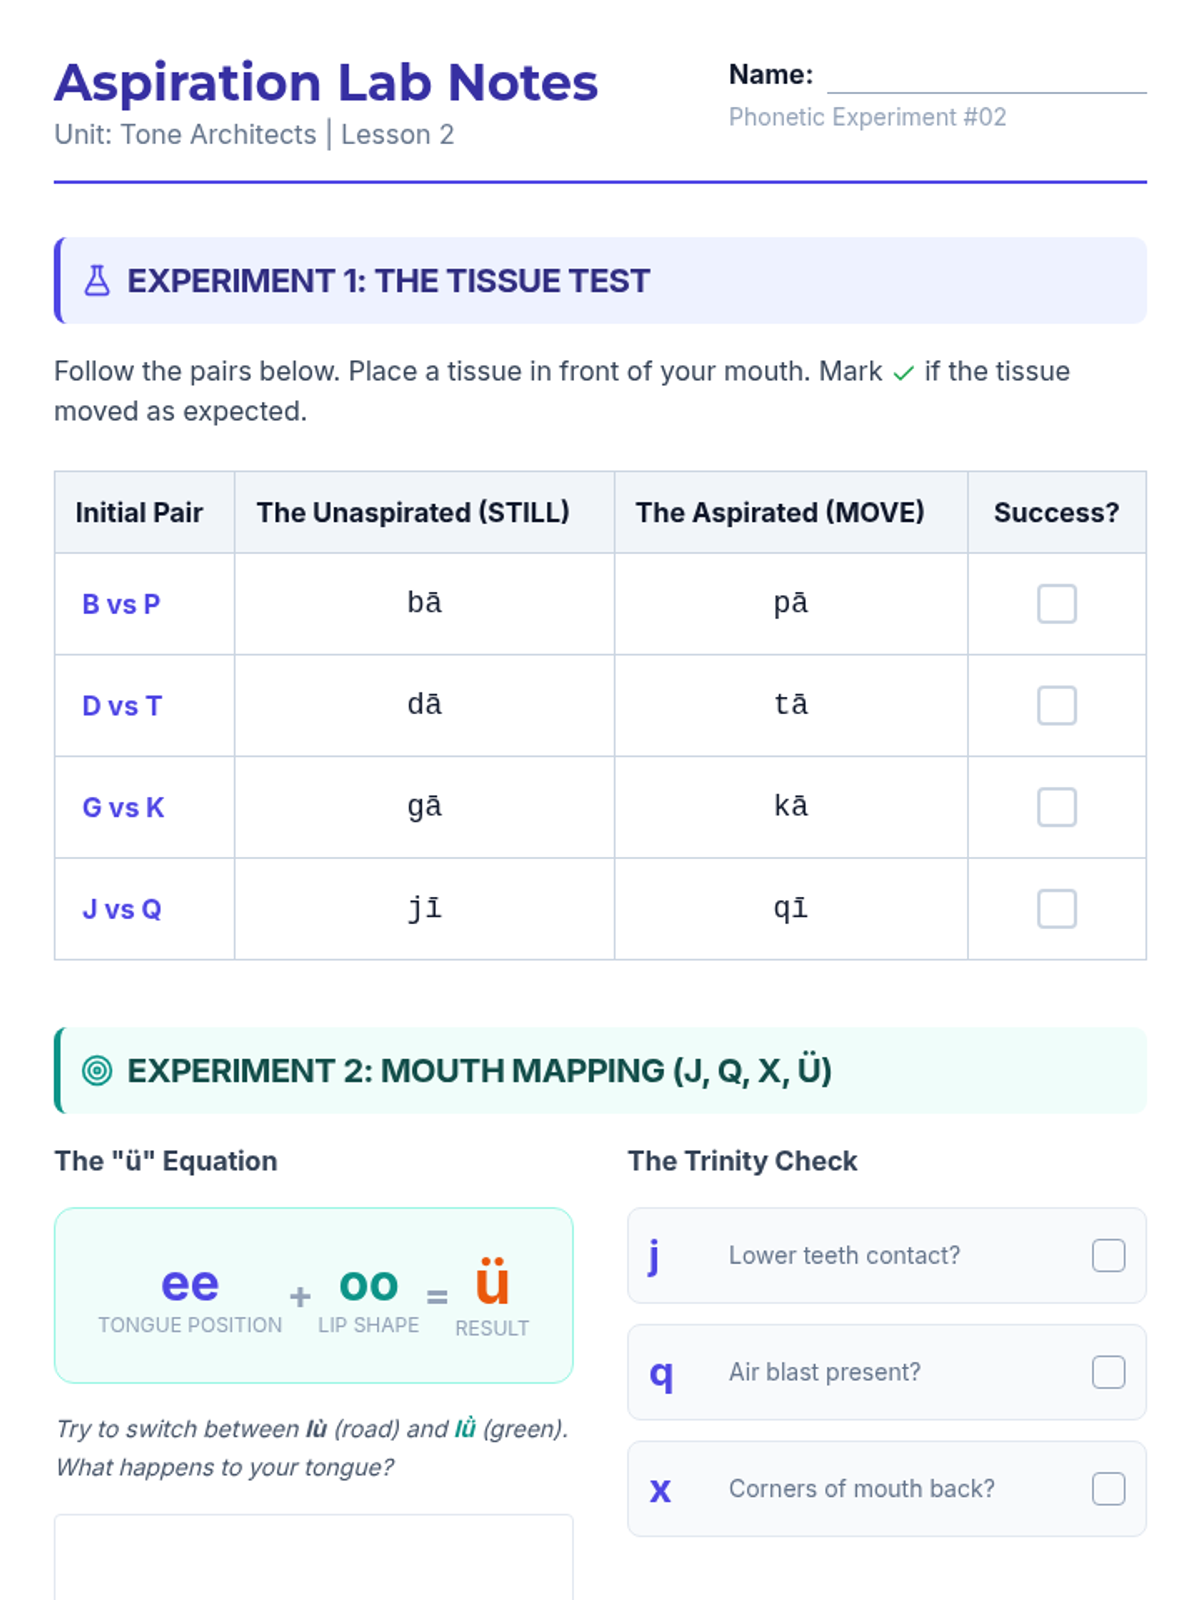This screenshot has width=1200, height=1600.
Task: Click the purple 'ee' tongue position symbol
Action: point(190,1284)
